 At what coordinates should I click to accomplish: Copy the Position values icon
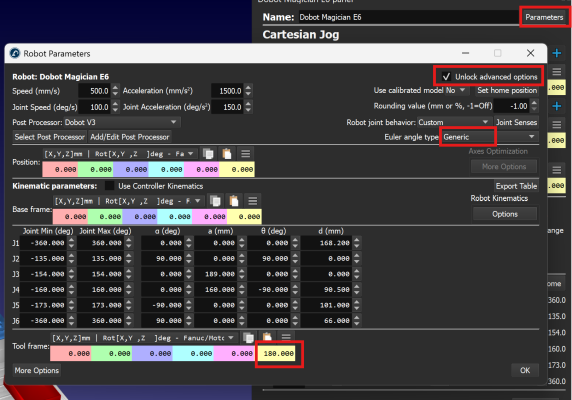click(208, 154)
